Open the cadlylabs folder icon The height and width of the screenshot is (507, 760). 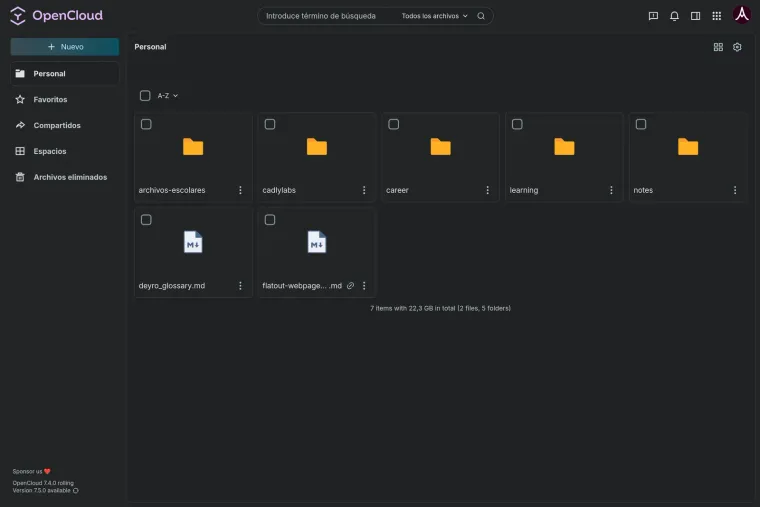coord(317,146)
